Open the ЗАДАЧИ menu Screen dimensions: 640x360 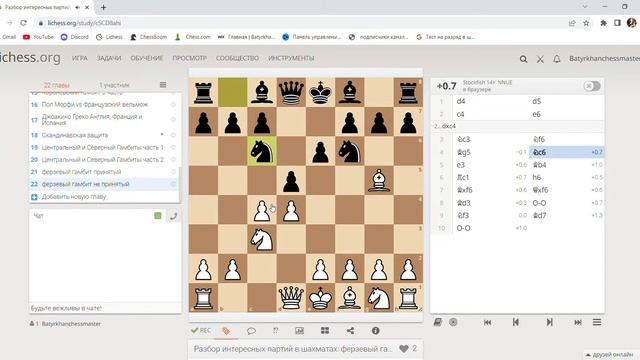[x=109, y=58]
